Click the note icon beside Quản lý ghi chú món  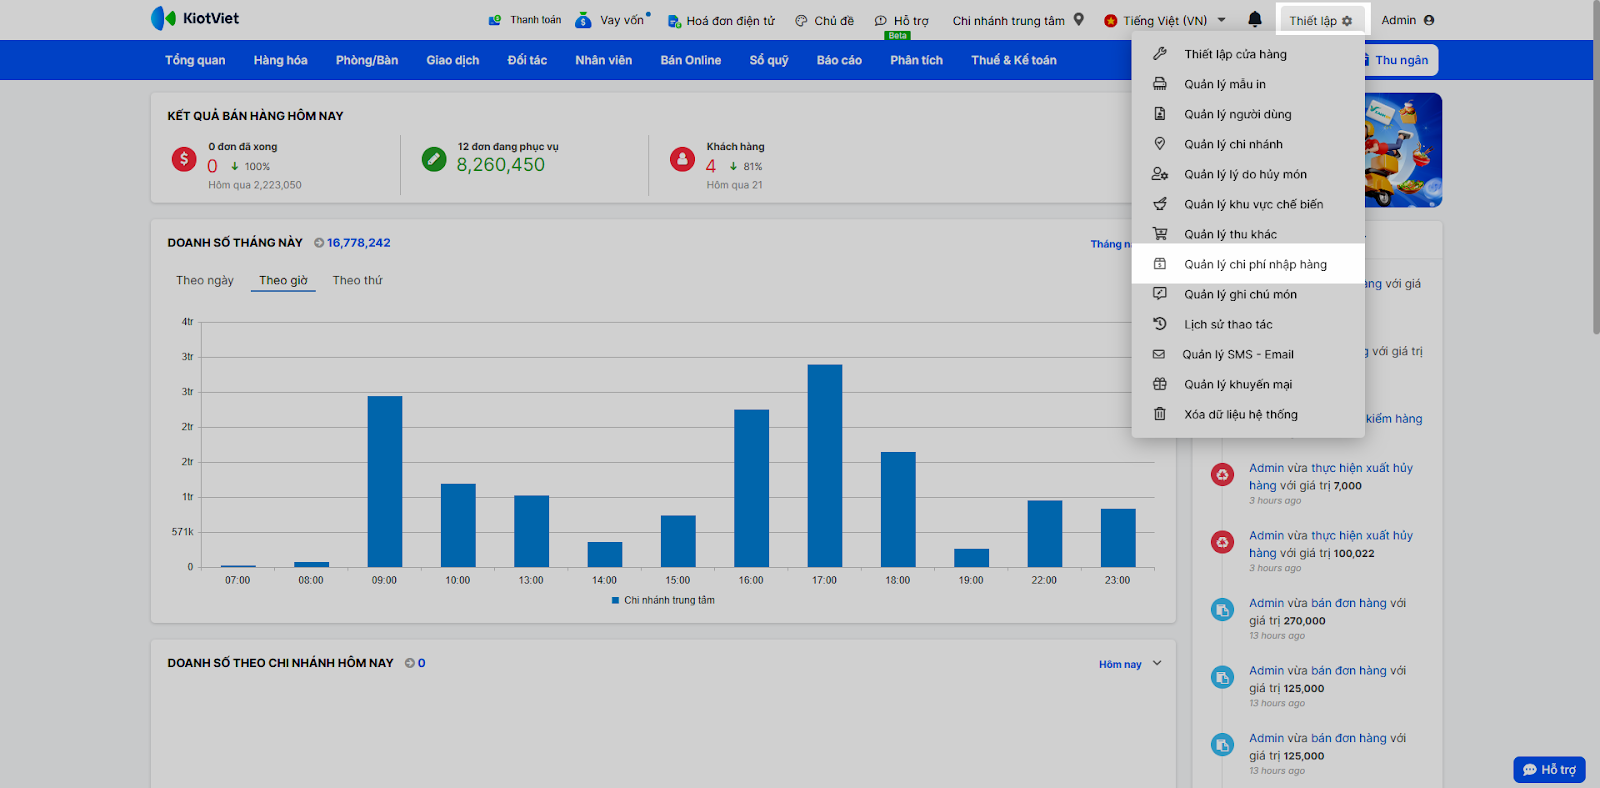point(1160,294)
